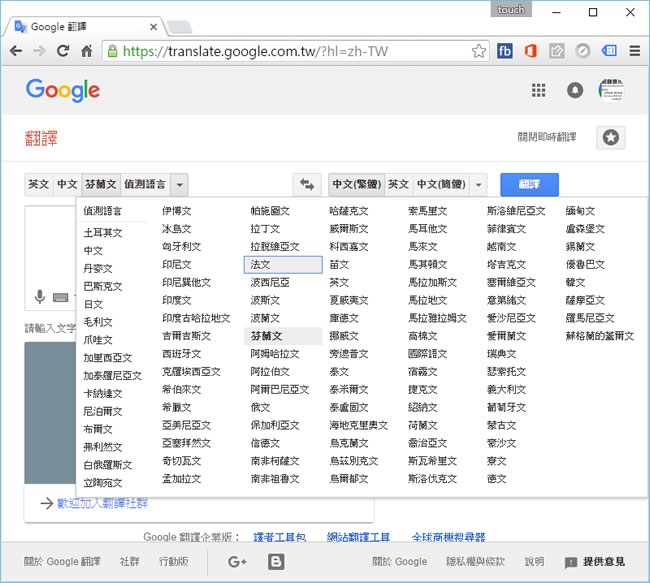The image size is (650, 583).
Task: Open 譯者工具包 link
Action: [x=279, y=537]
